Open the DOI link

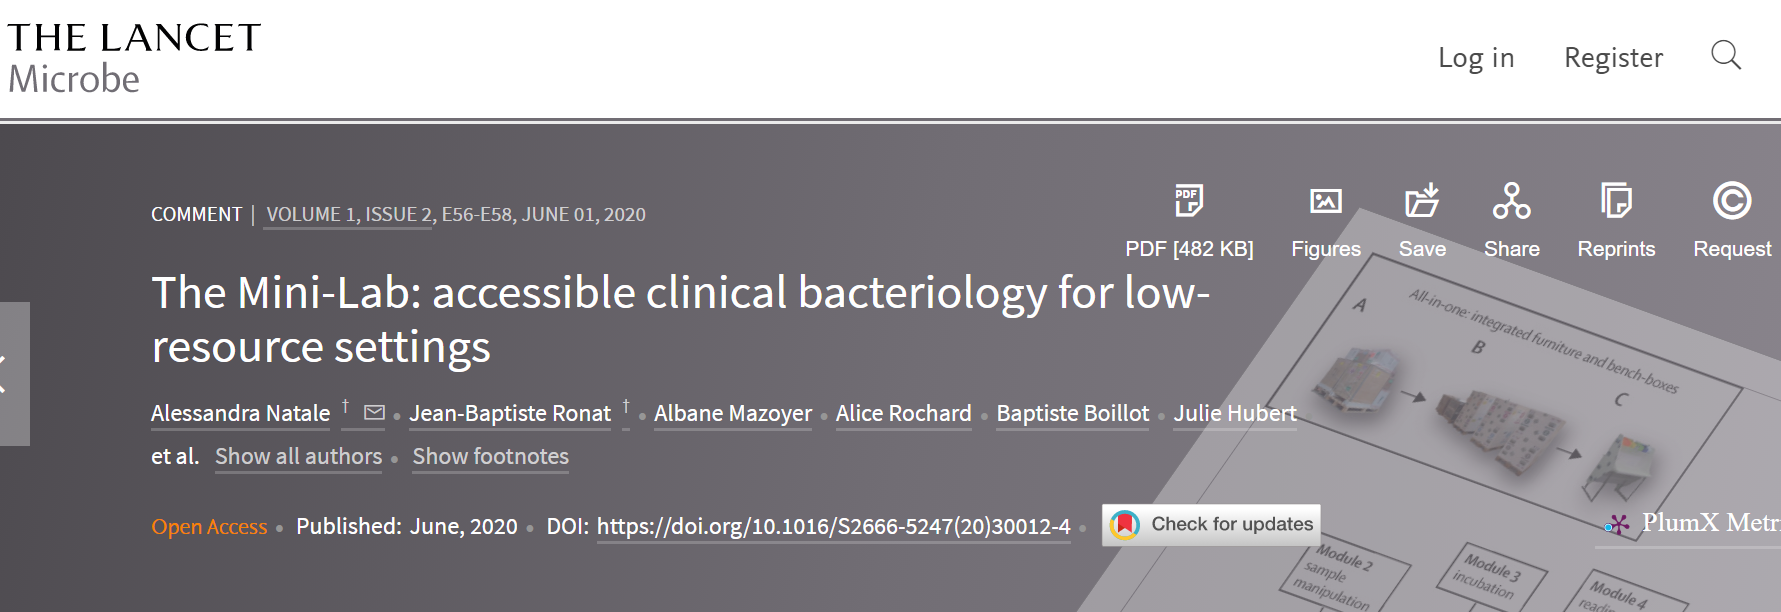[x=834, y=527]
